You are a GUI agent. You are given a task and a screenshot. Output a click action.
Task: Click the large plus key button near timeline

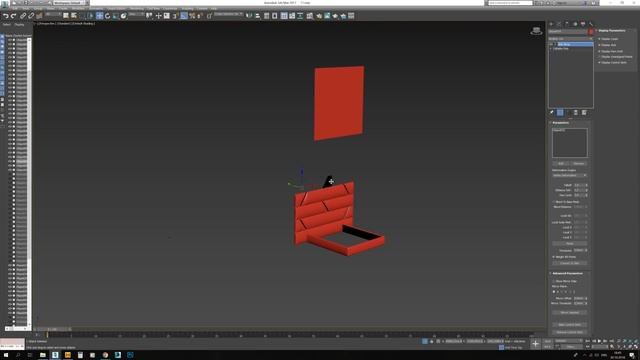click(535, 344)
